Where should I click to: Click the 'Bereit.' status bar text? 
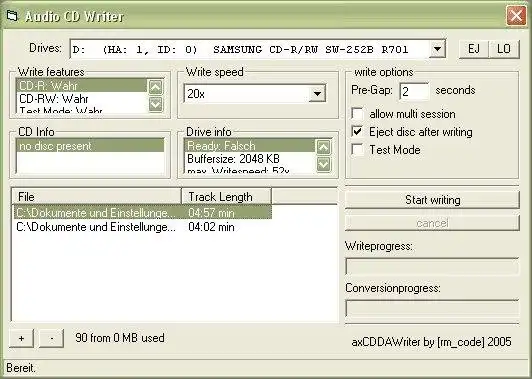coord(21,368)
